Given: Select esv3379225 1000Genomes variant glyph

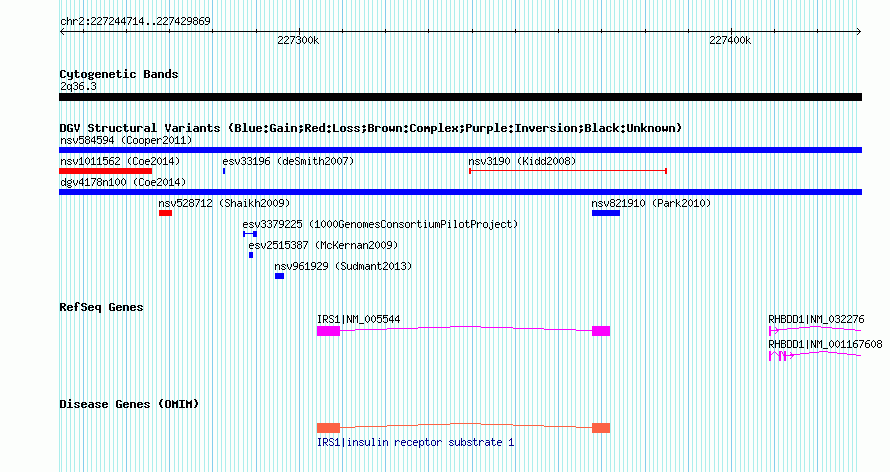Looking at the screenshot, I should pos(250,234).
